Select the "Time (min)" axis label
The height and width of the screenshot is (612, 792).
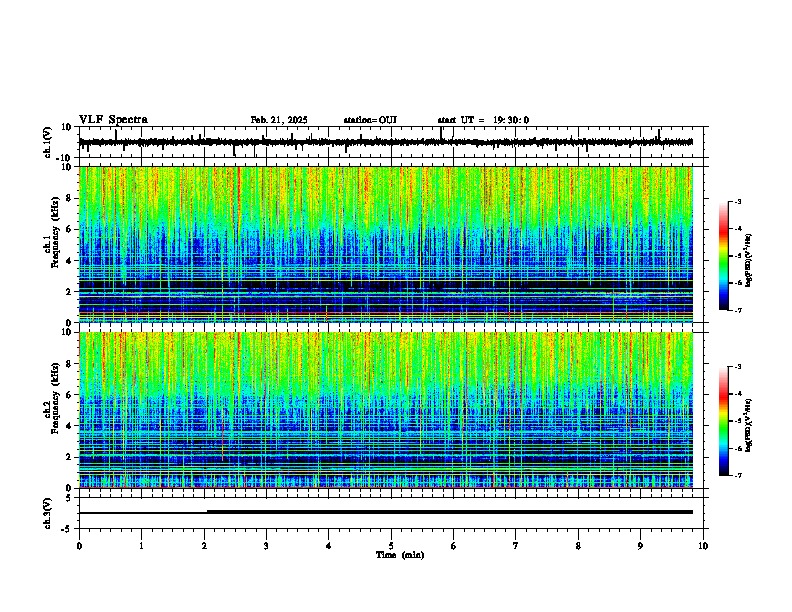(400, 555)
